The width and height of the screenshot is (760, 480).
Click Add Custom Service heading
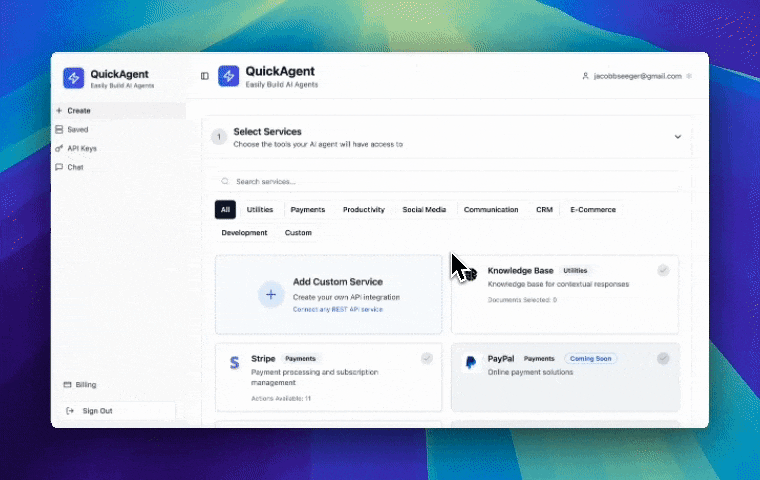tap(338, 282)
